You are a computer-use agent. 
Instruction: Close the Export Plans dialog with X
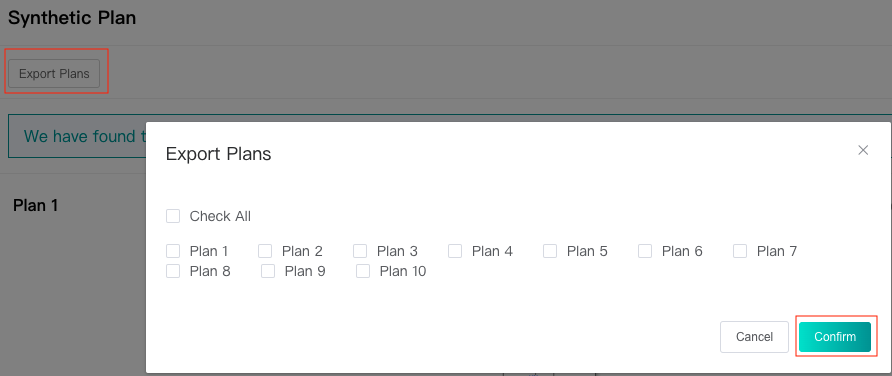tap(863, 150)
